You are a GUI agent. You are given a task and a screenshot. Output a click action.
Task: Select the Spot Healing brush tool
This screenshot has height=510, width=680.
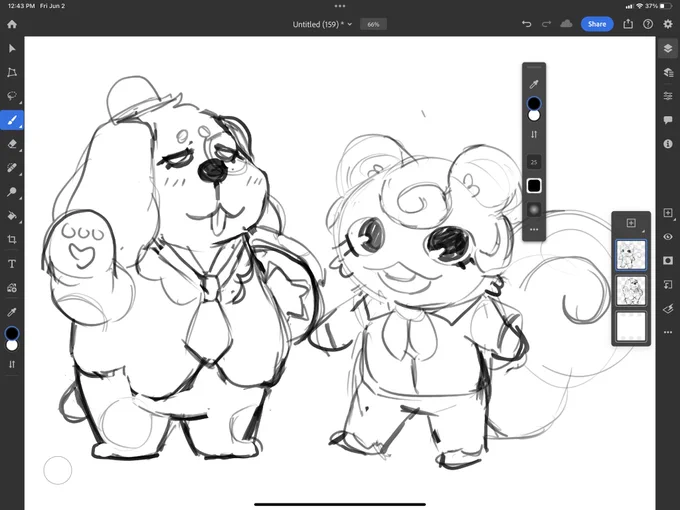coord(12,168)
